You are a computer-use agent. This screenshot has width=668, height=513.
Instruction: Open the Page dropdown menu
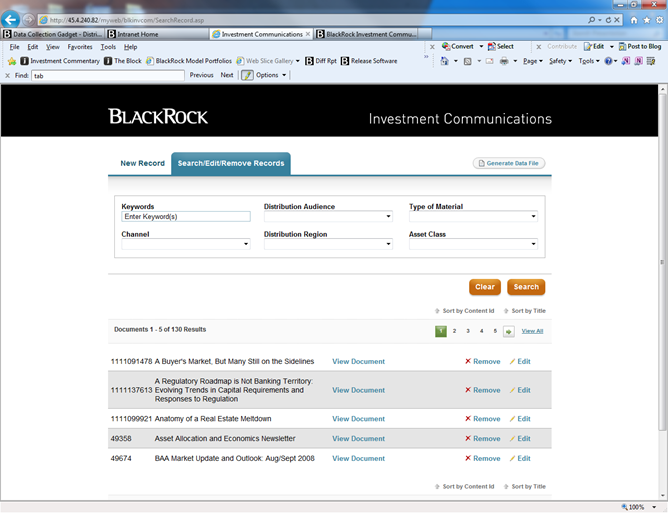(x=533, y=61)
